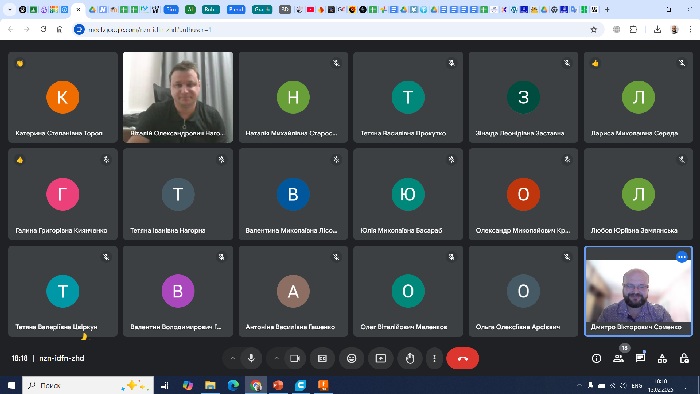This screenshot has width=700, height=394.
Task: Click the brown А avatar of Антоніна Василівна
Action: click(x=293, y=291)
